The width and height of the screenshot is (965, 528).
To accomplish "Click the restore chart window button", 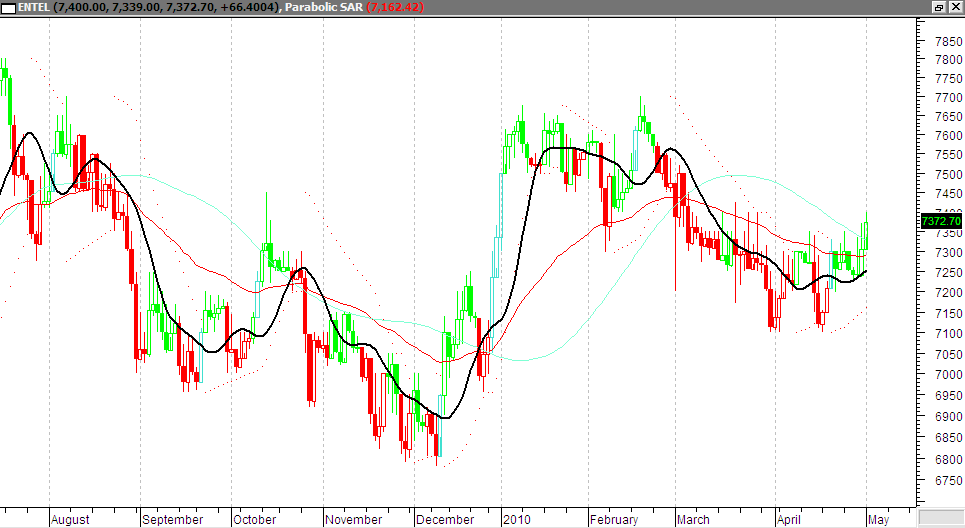I will coord(939,7).
